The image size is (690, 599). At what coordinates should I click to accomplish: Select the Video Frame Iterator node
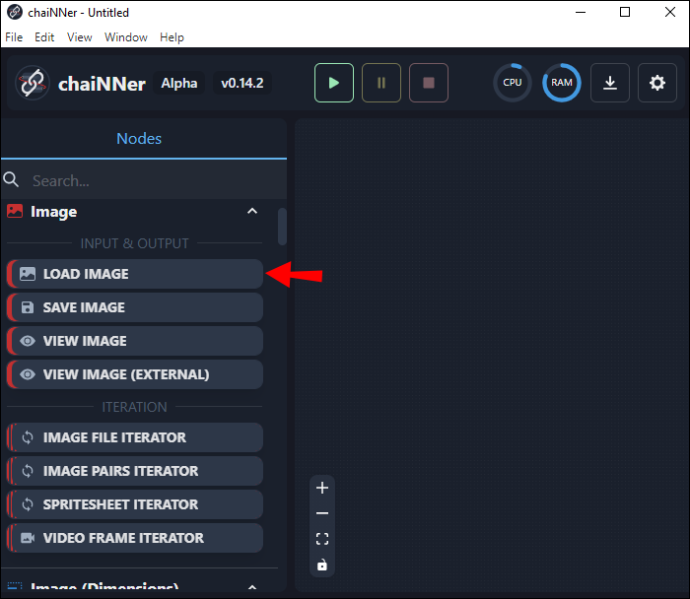135,538
